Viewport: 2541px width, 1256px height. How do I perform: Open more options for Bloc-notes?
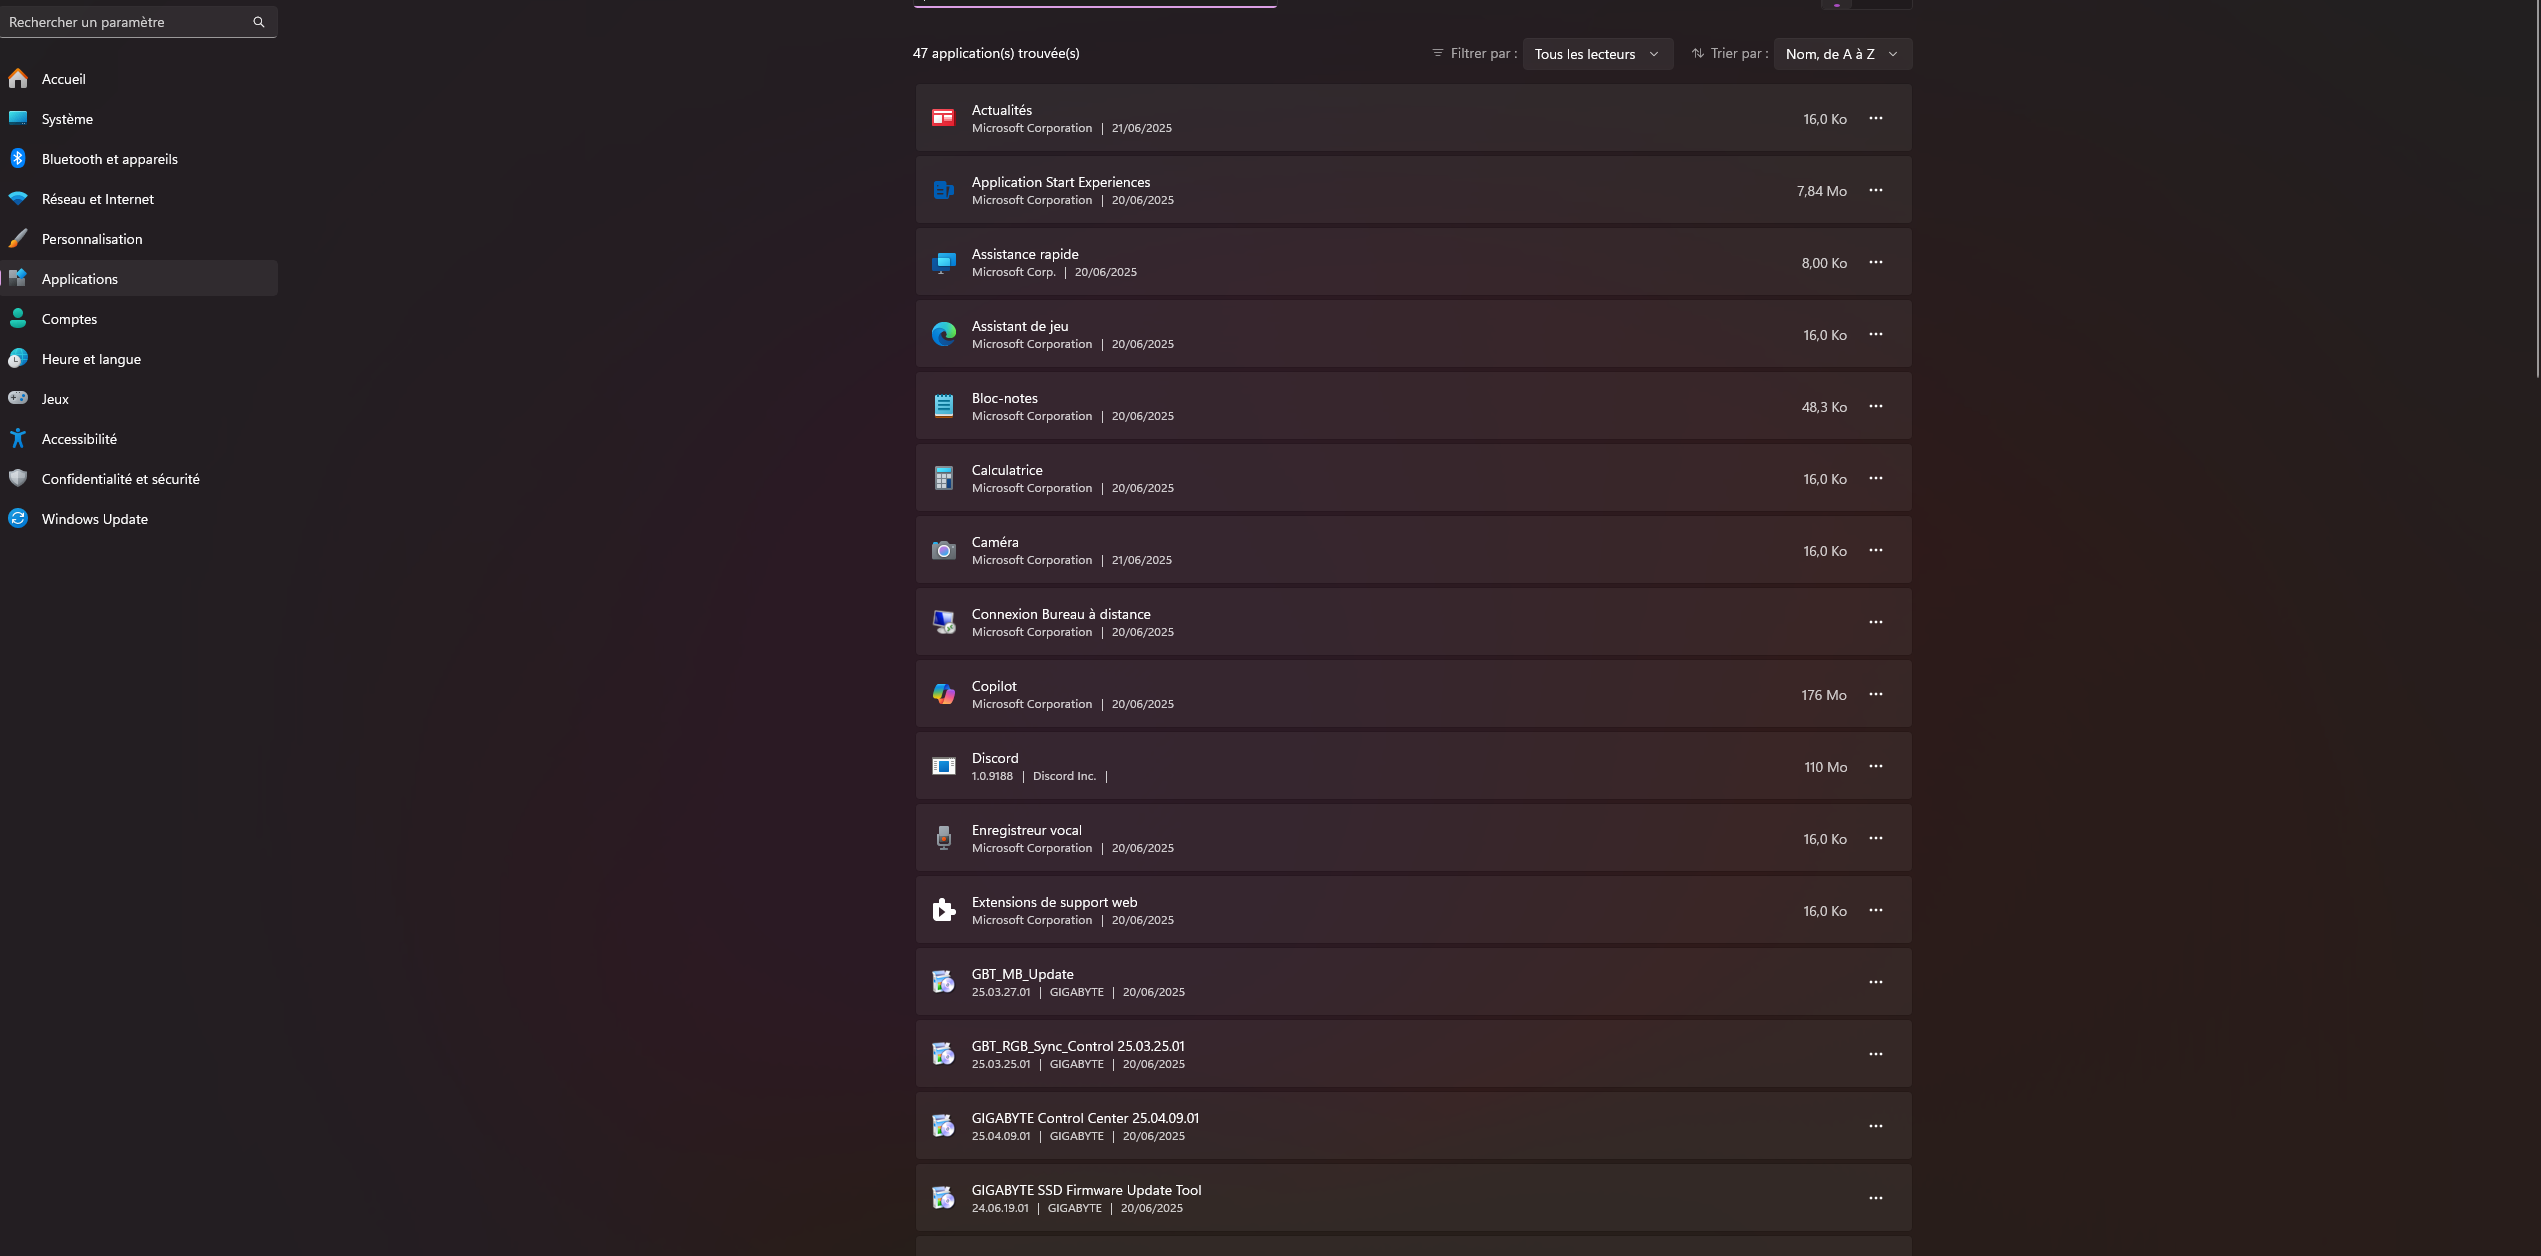pyautogui.click(x=1875, y=406)
